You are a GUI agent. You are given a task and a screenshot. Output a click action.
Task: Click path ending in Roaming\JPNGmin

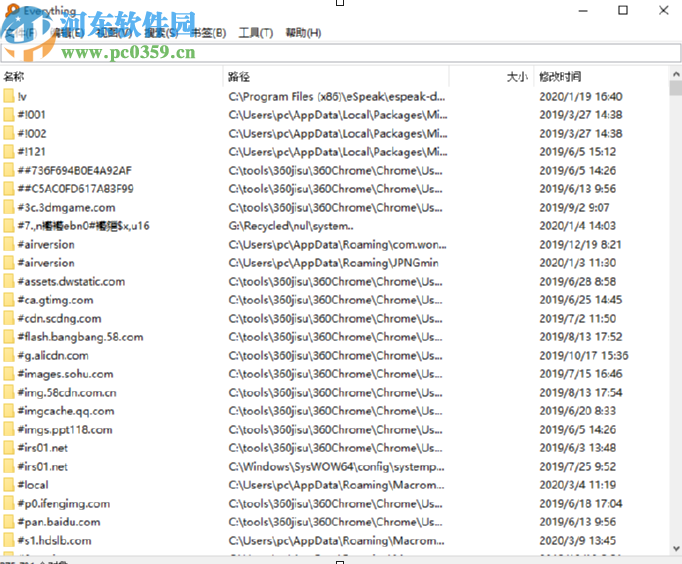pos(333,263)
